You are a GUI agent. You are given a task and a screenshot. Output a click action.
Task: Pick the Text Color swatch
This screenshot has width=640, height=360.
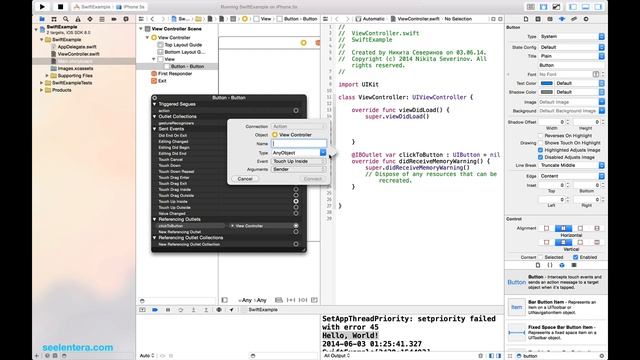tap(547, 83)
